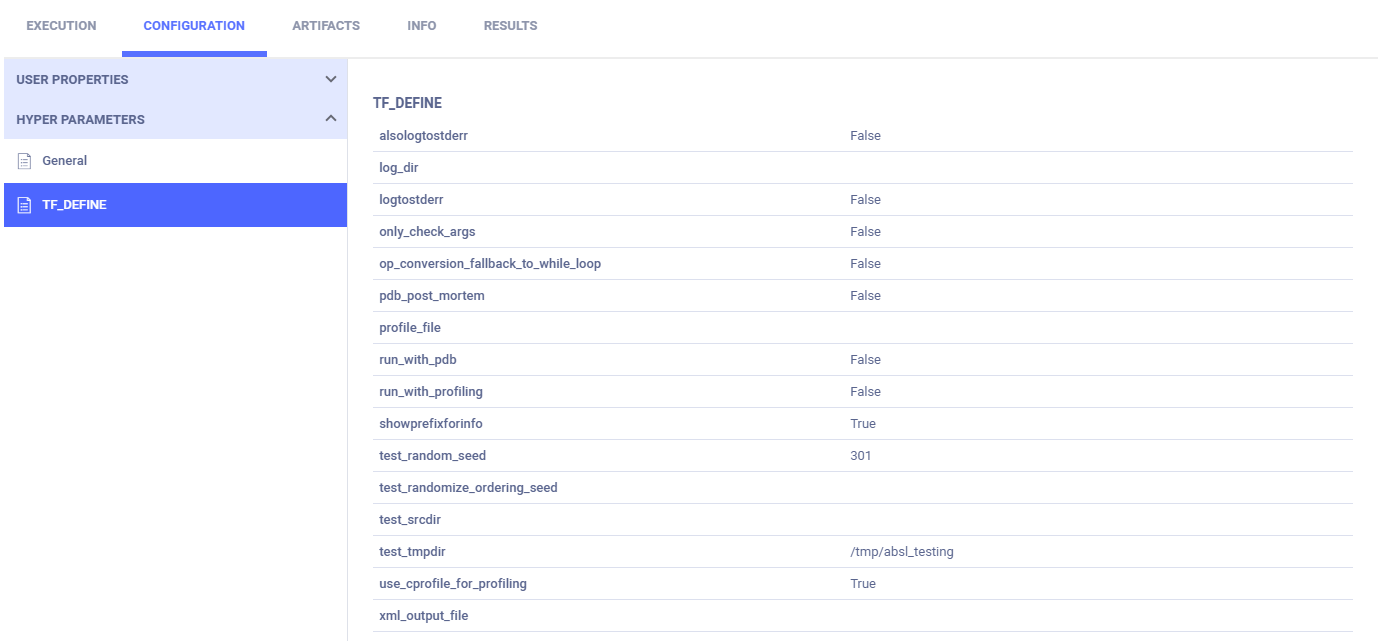
Task: Click the False value for run_with_pdb
Action: coord(865,359)
